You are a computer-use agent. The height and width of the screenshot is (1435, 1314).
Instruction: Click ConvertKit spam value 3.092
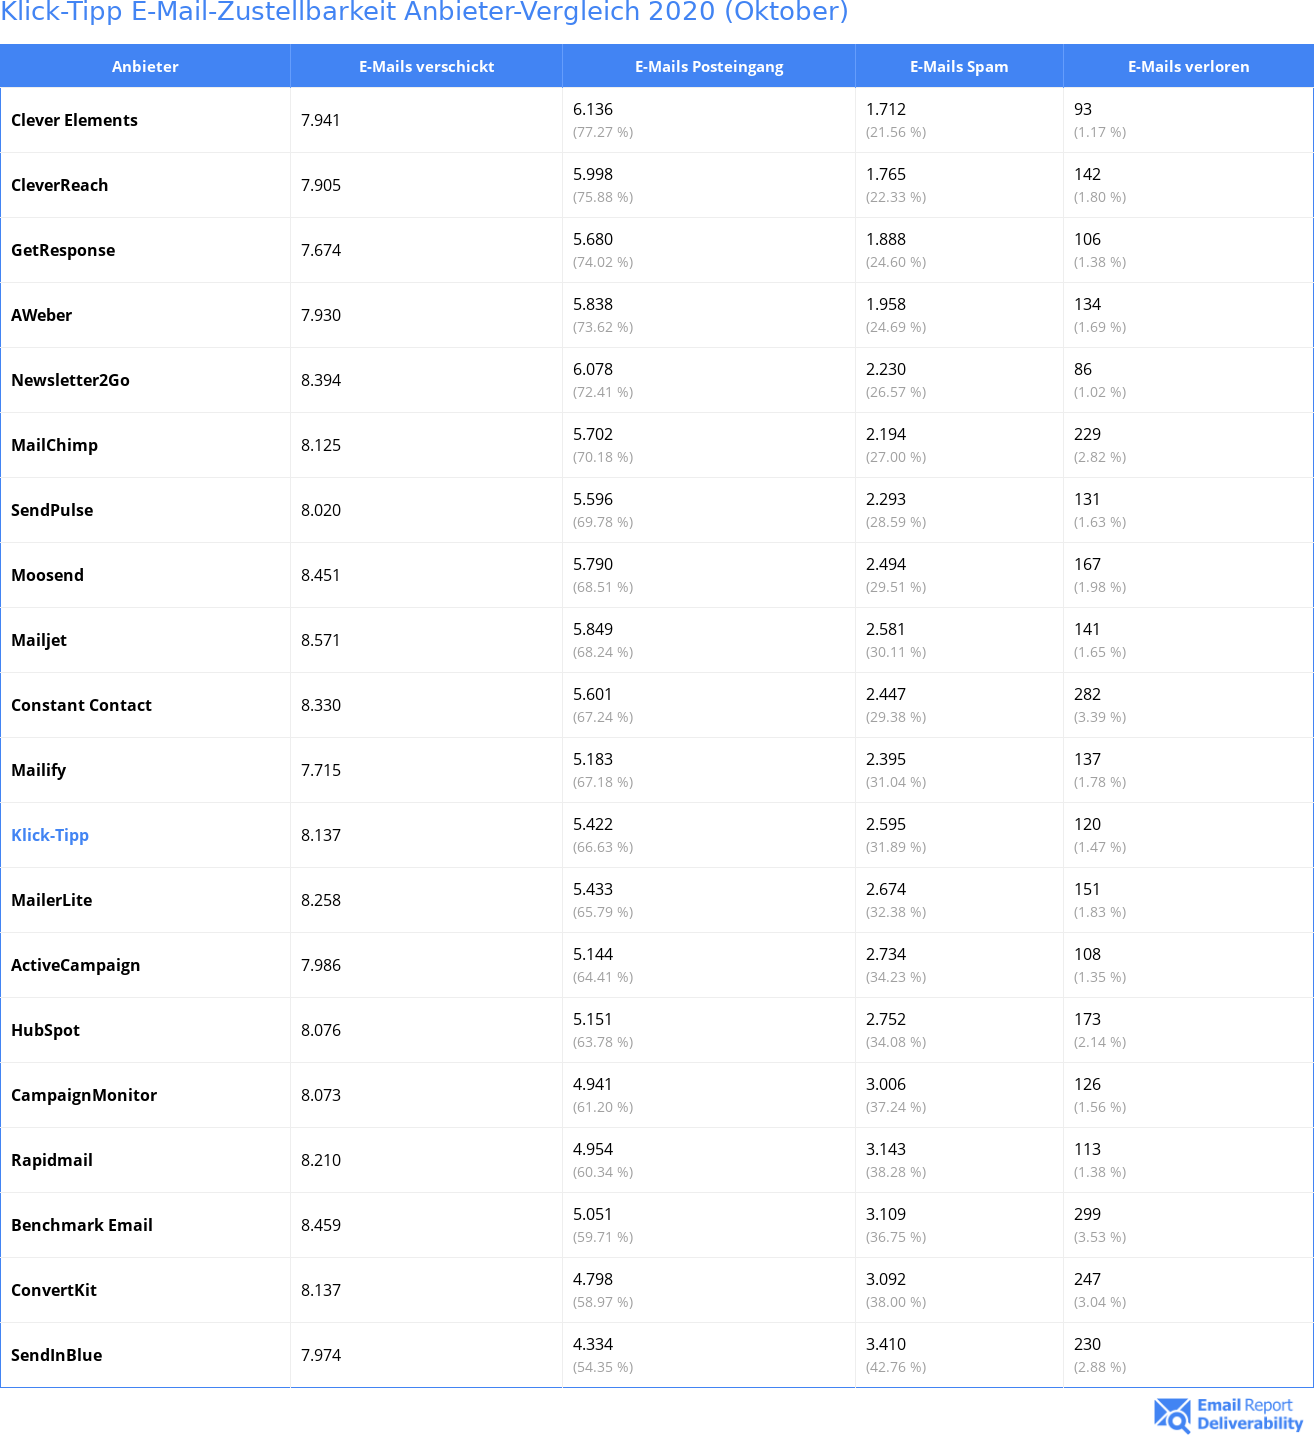click(886, 1279)
